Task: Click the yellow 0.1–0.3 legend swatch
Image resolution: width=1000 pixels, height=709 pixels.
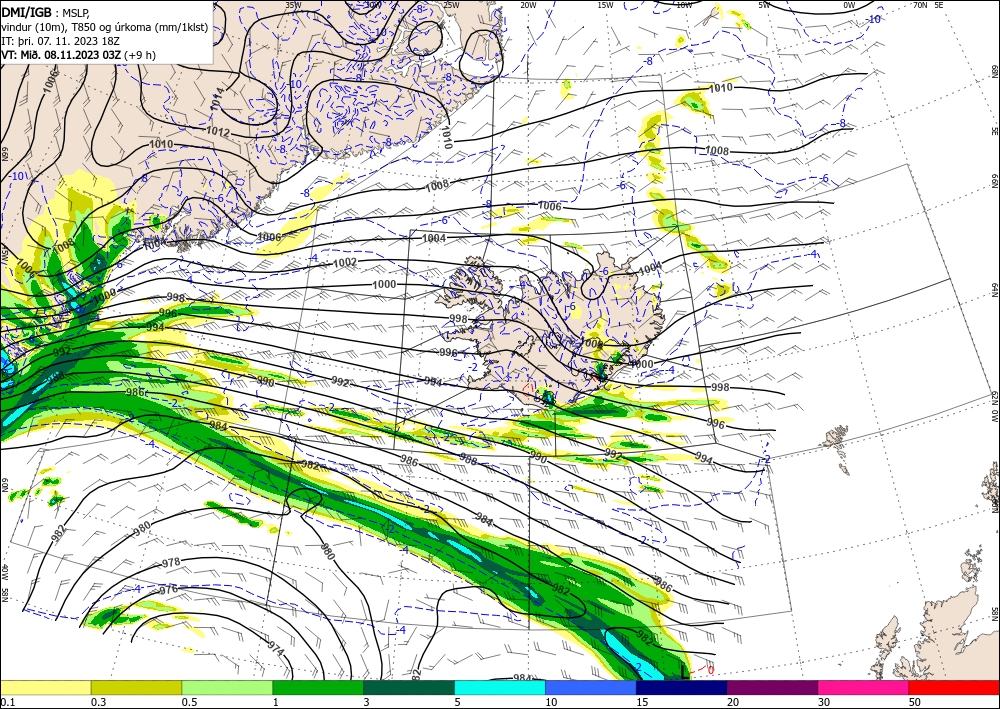Action: (x=45, y=687)
